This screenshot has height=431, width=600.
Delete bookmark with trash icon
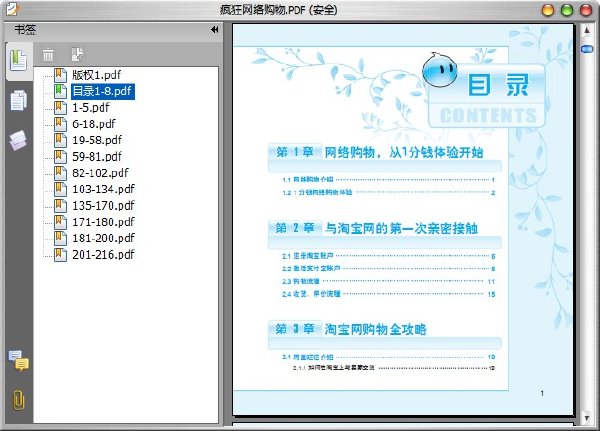(48, 54)
